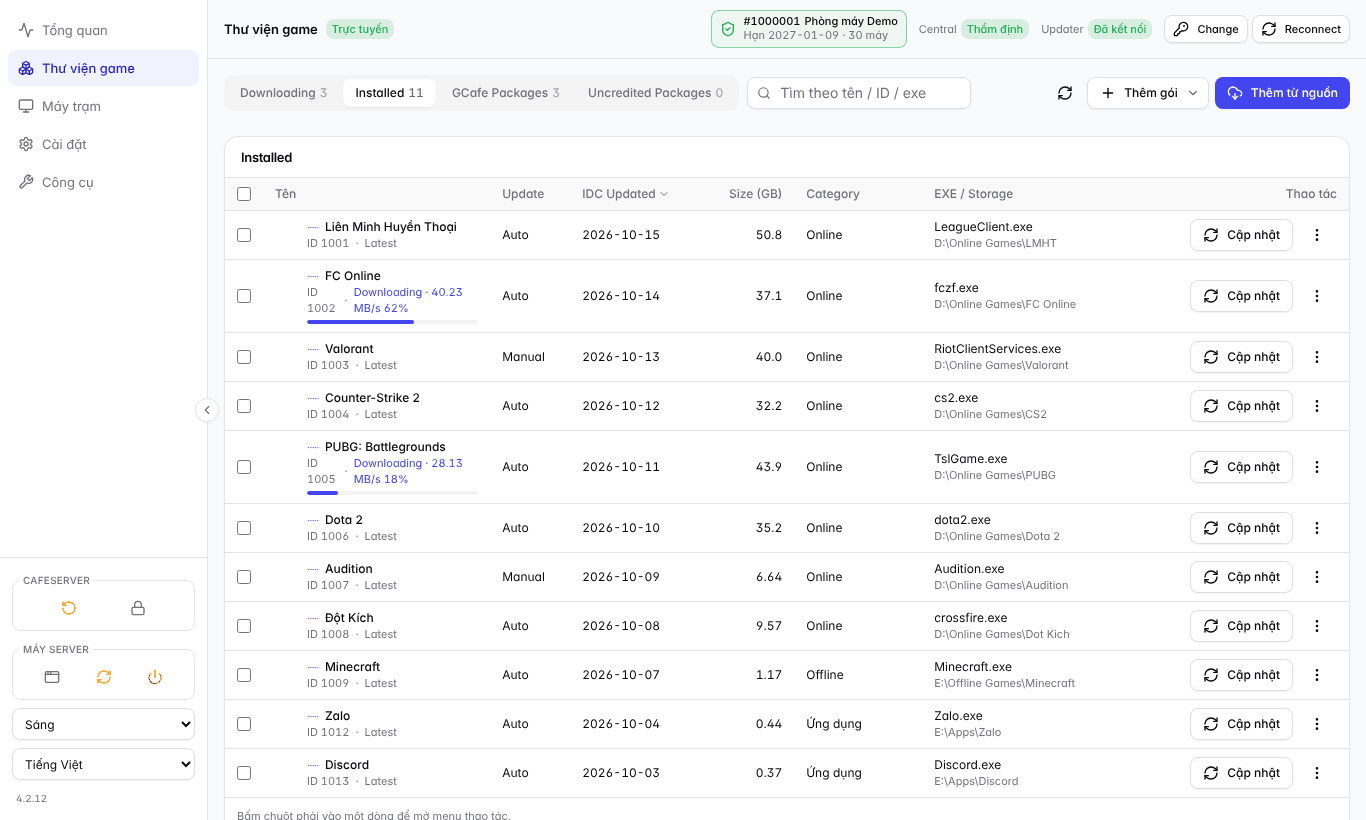Toggle the select-all checkbox in table header
This screenshot has height=820, width=1366.
(x=244, y=194)
